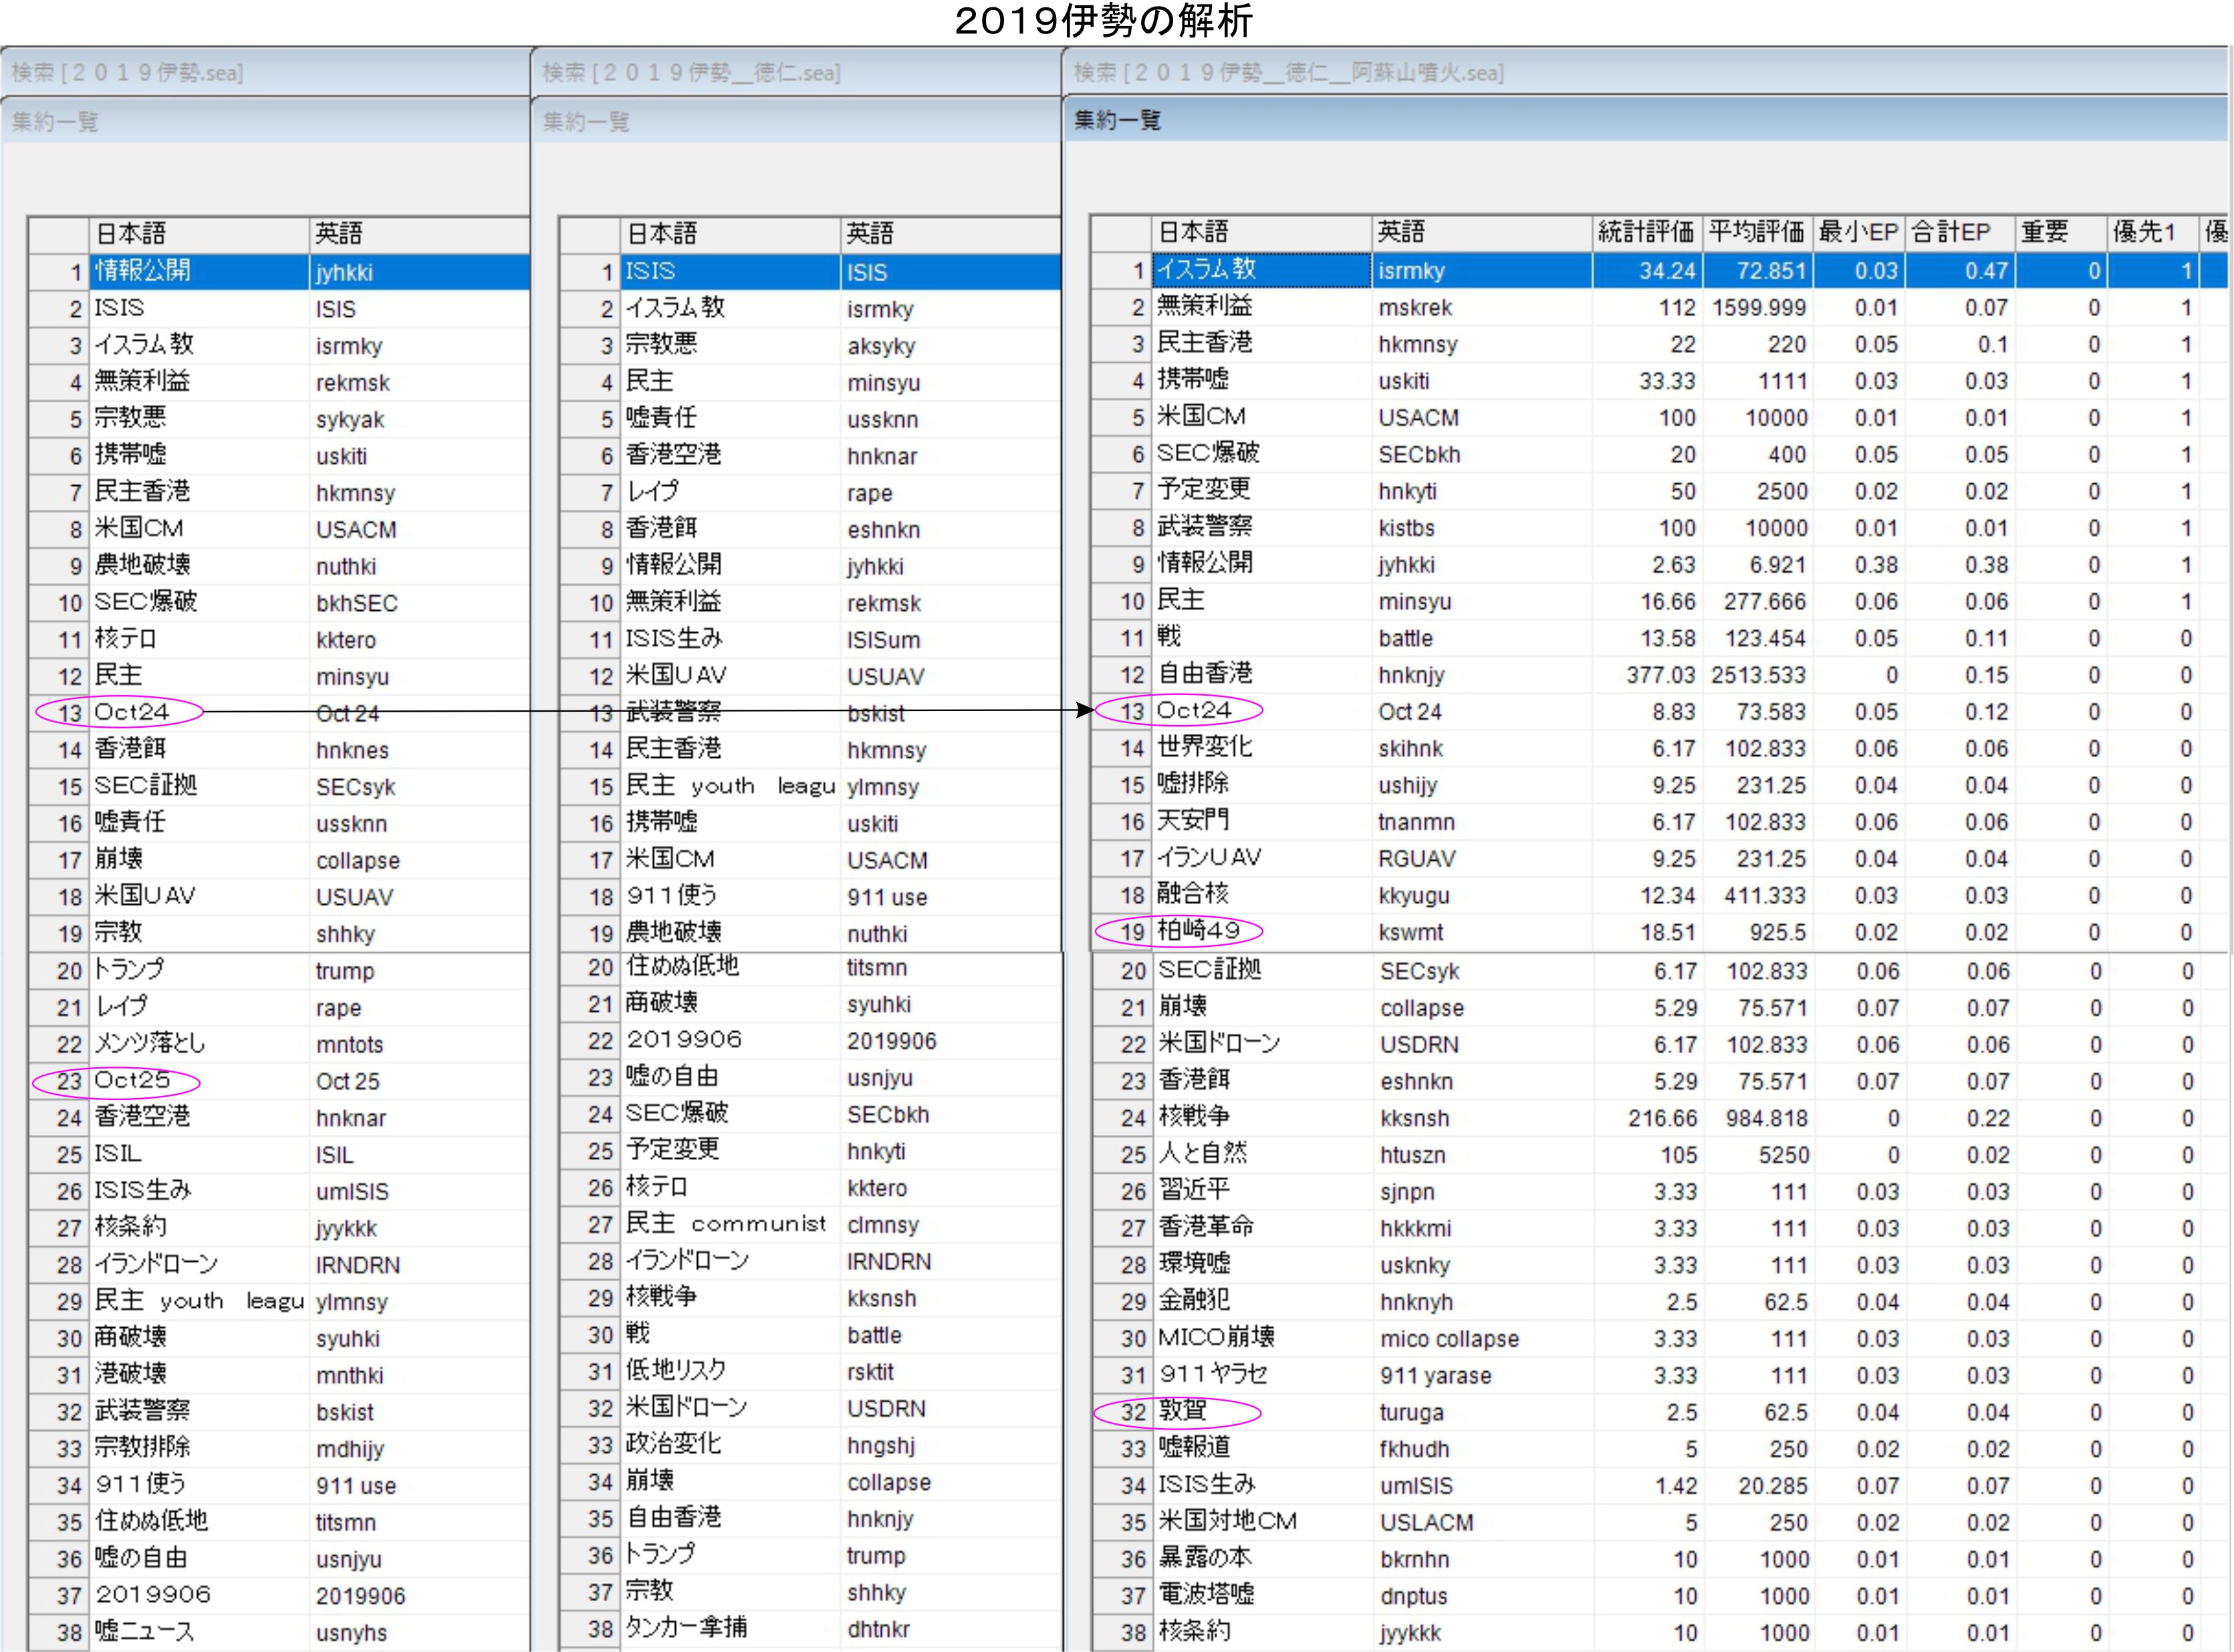Click the 平均評価 column header
Screen dimensions: 2234x1652
point(1757,232)
